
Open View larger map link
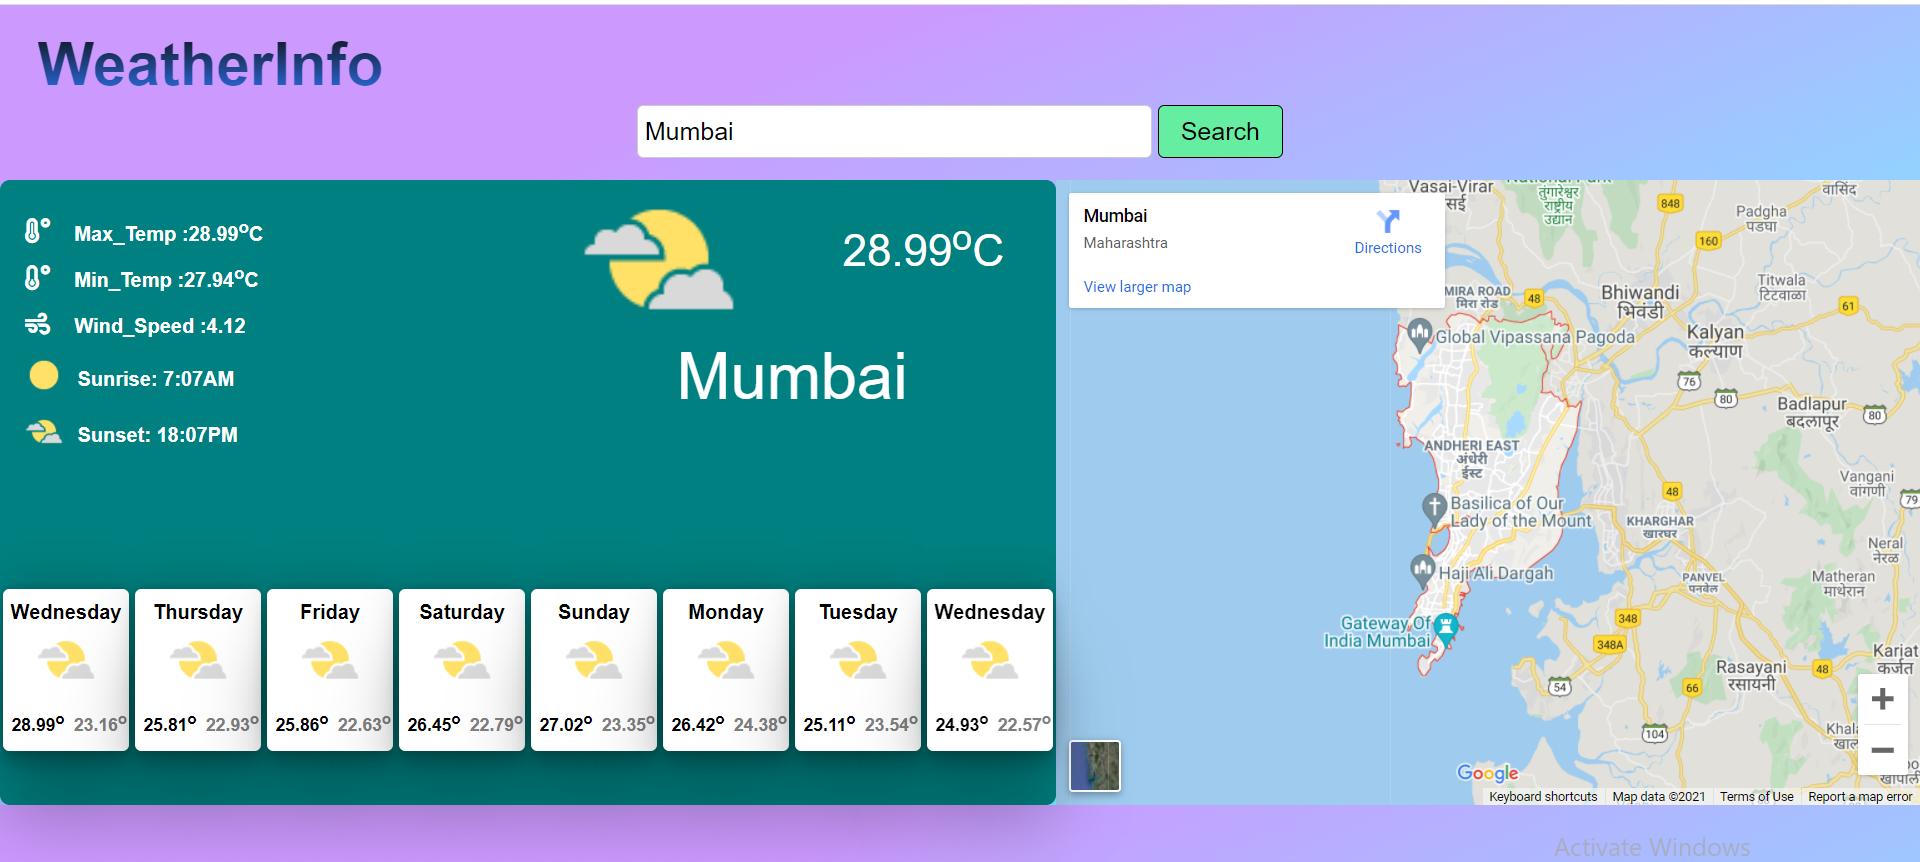(1137, 287)
